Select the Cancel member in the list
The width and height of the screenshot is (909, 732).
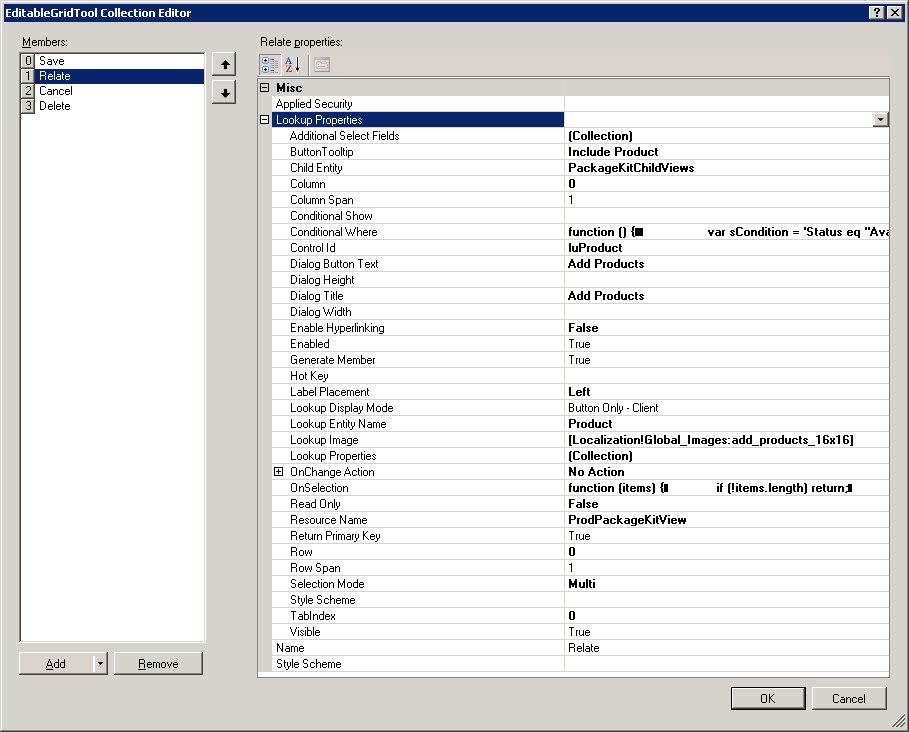pos(112,91)
